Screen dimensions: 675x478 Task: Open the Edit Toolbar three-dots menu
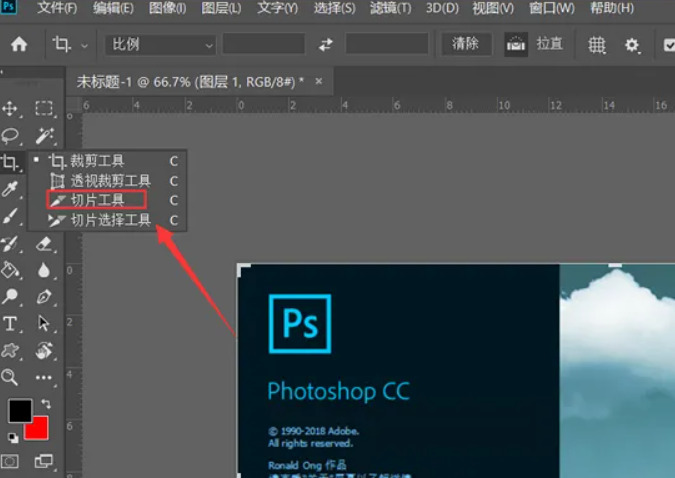43,378
